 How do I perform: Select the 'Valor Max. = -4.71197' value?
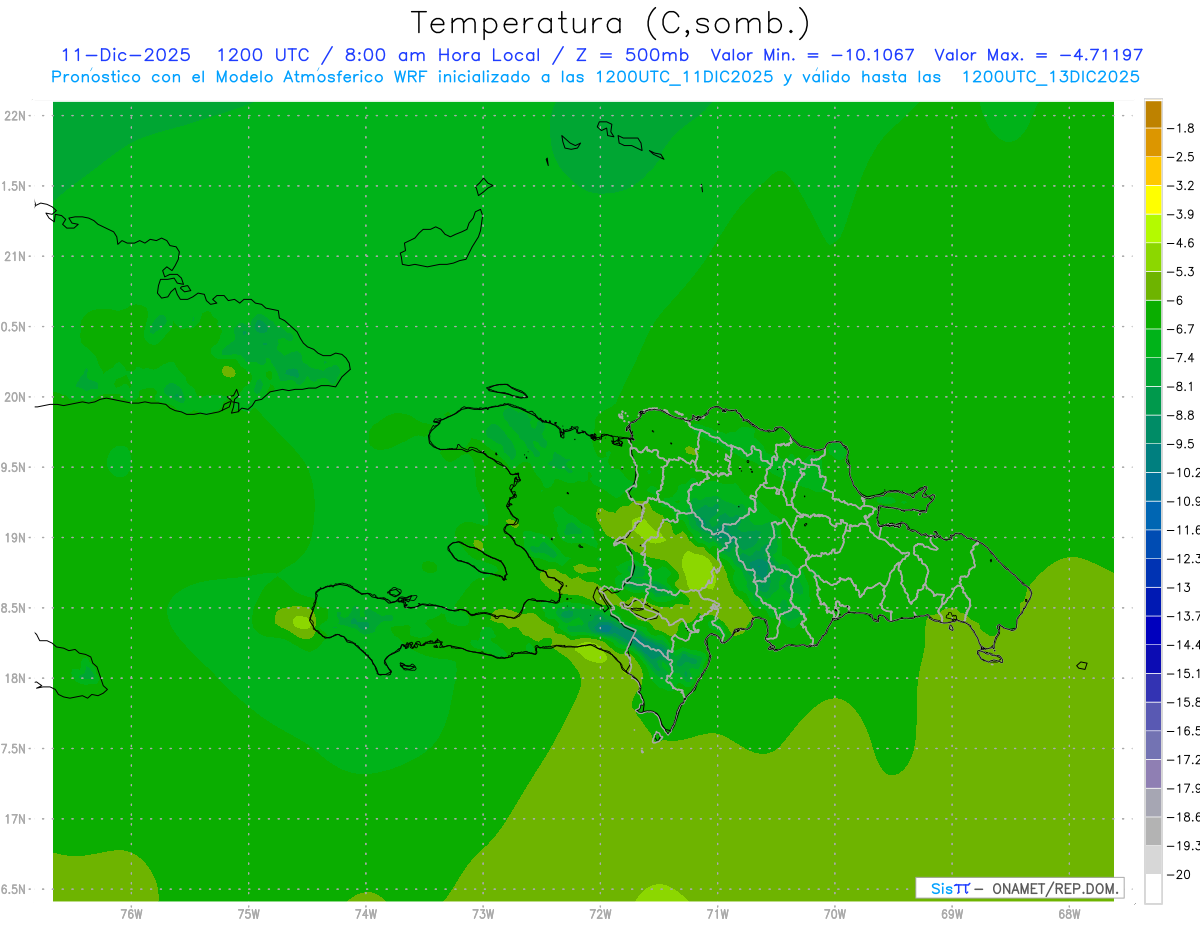pyautogui.click(x=1038, y=55)
